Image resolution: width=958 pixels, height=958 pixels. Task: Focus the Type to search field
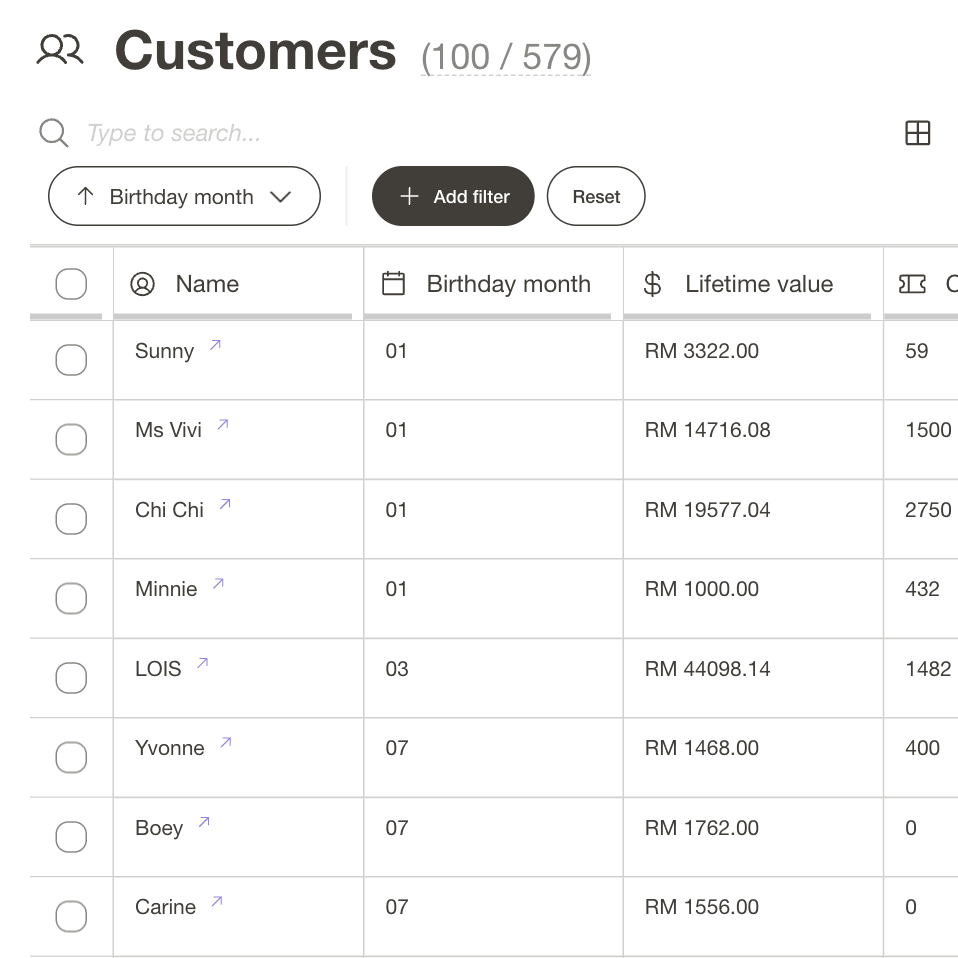pos(174,133)
